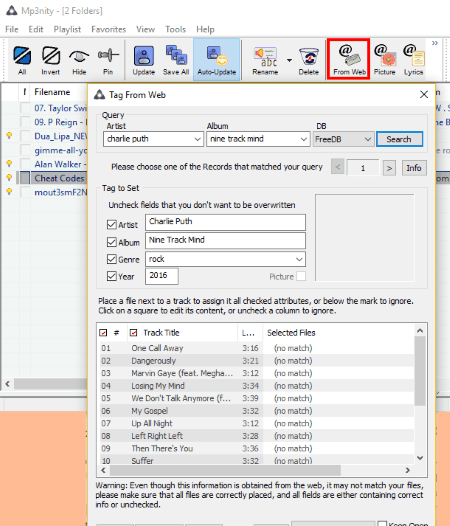Image resolution: width=450 pixels, height=526 pixels.
Task: Click the Selected Files column header
Action: click(x=291, y=333)
